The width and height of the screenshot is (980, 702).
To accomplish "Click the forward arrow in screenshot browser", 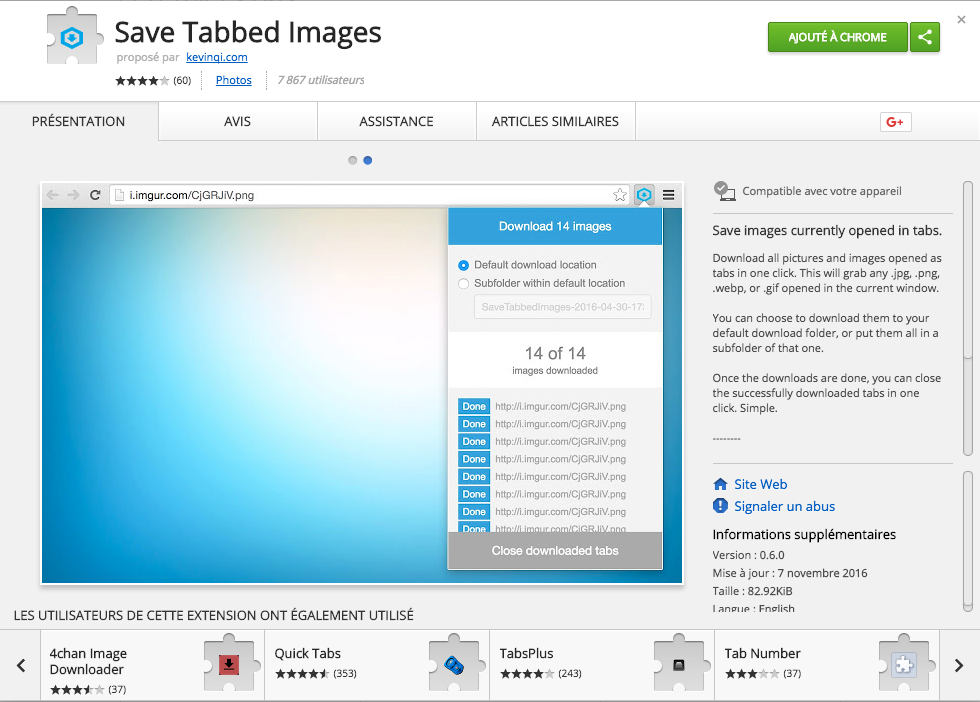I will pos(73,195).
